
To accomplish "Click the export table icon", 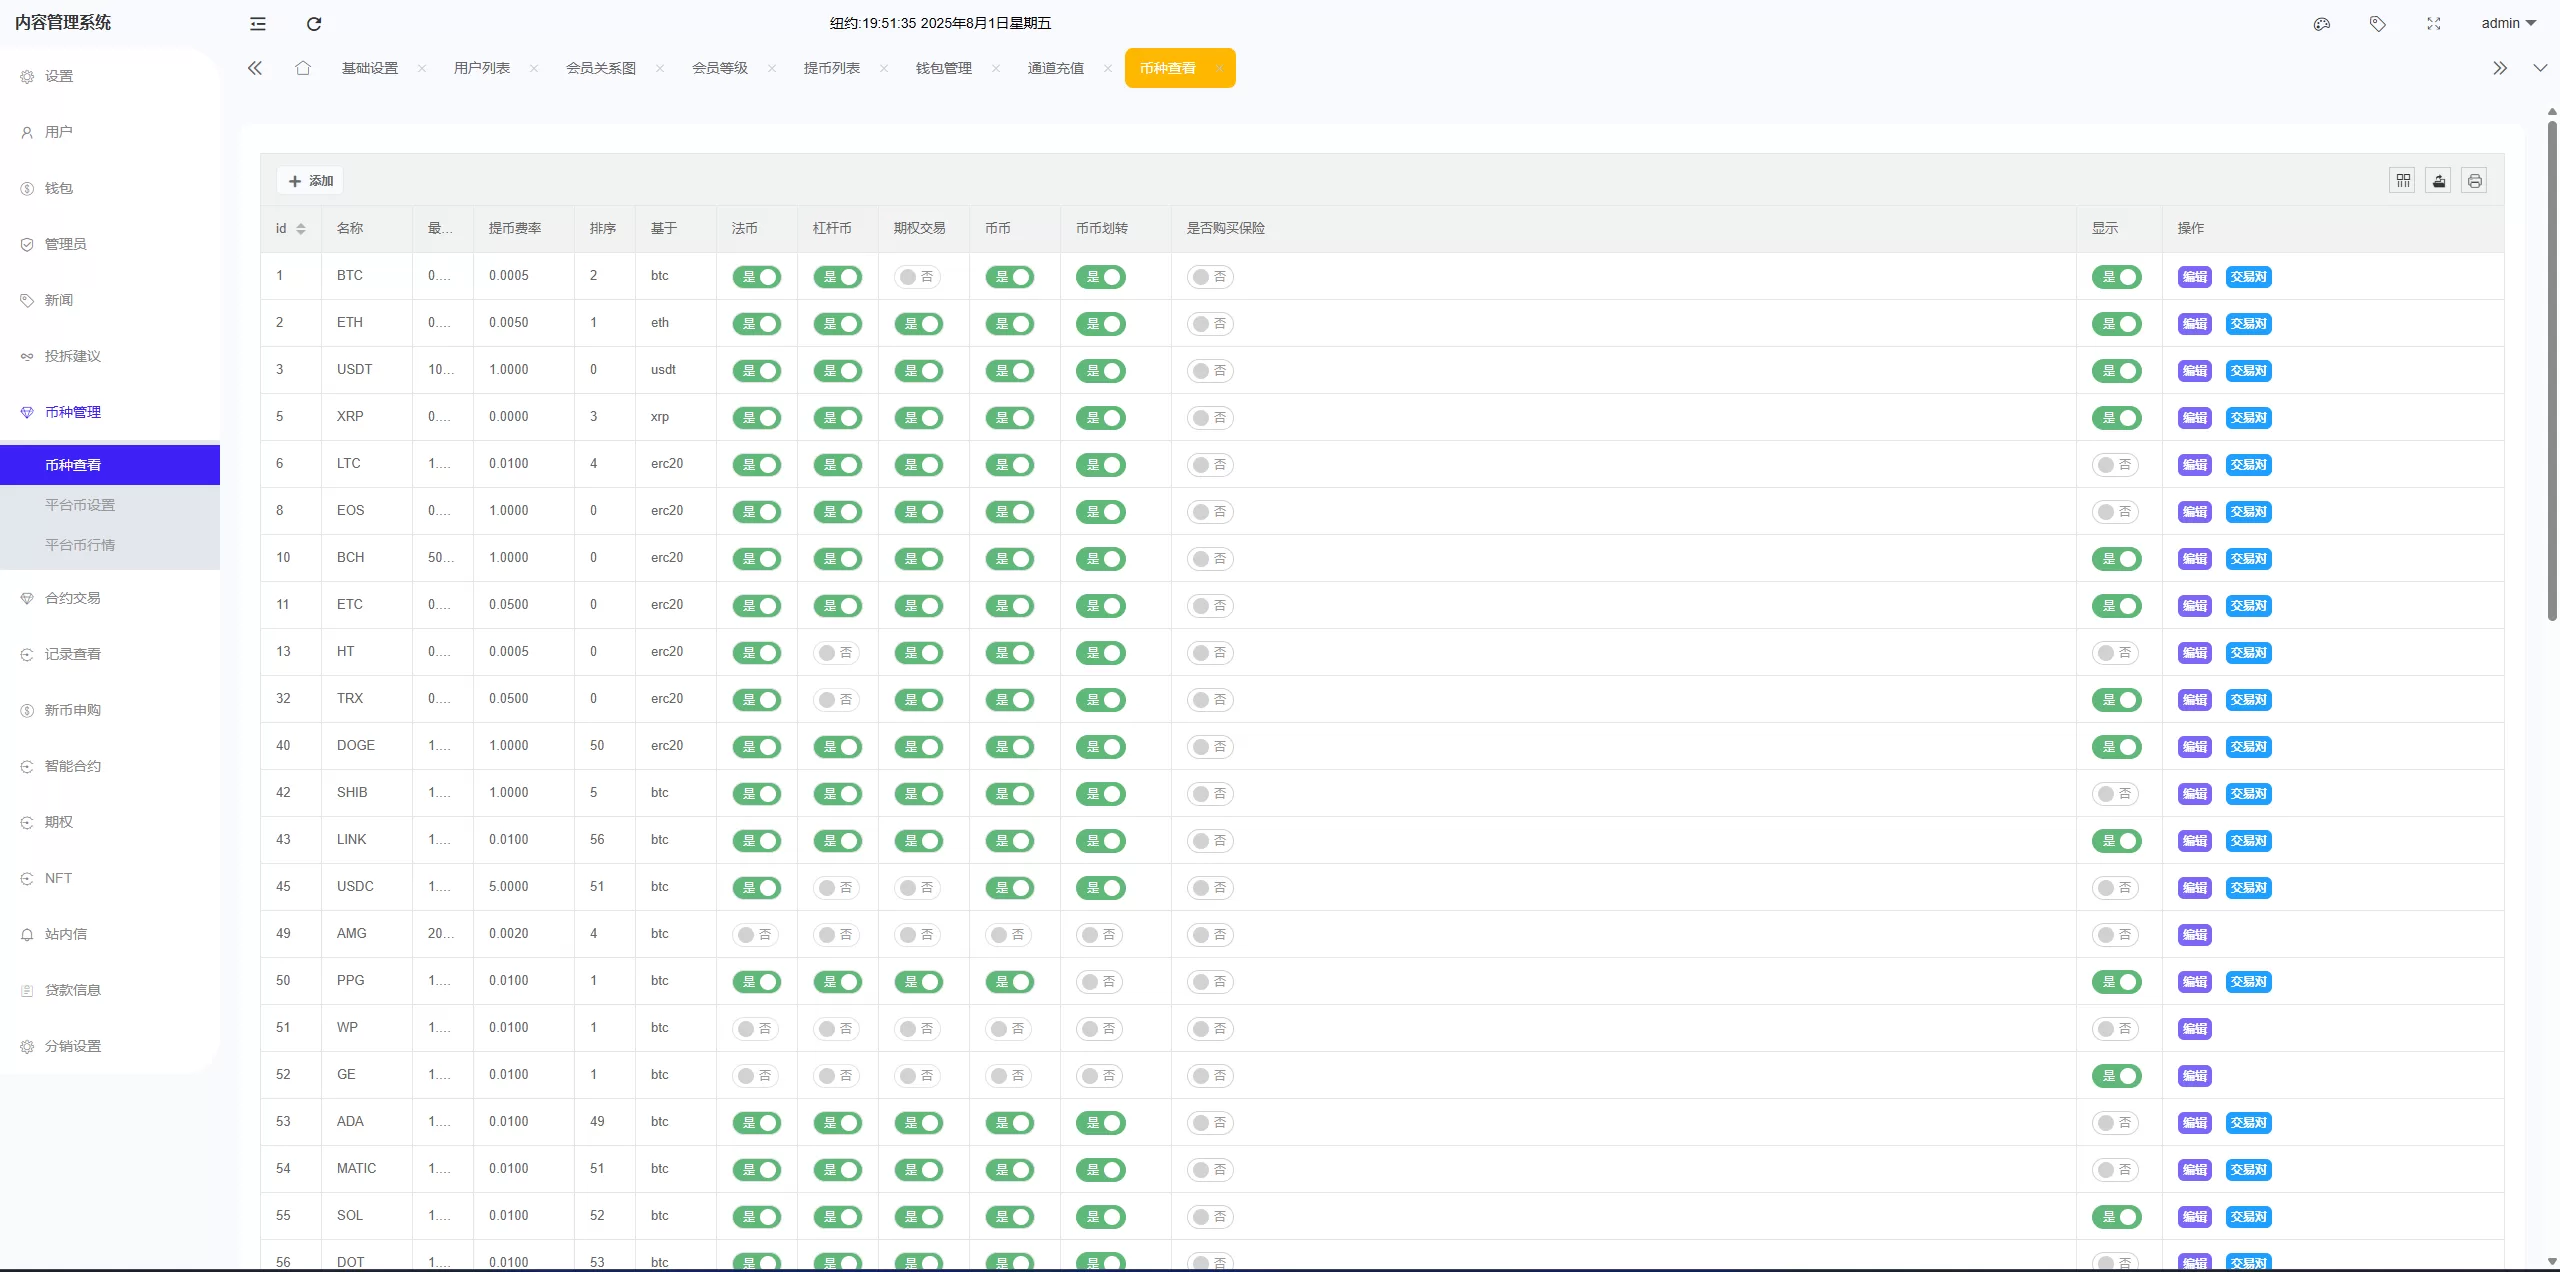I will coord(2439,181).
